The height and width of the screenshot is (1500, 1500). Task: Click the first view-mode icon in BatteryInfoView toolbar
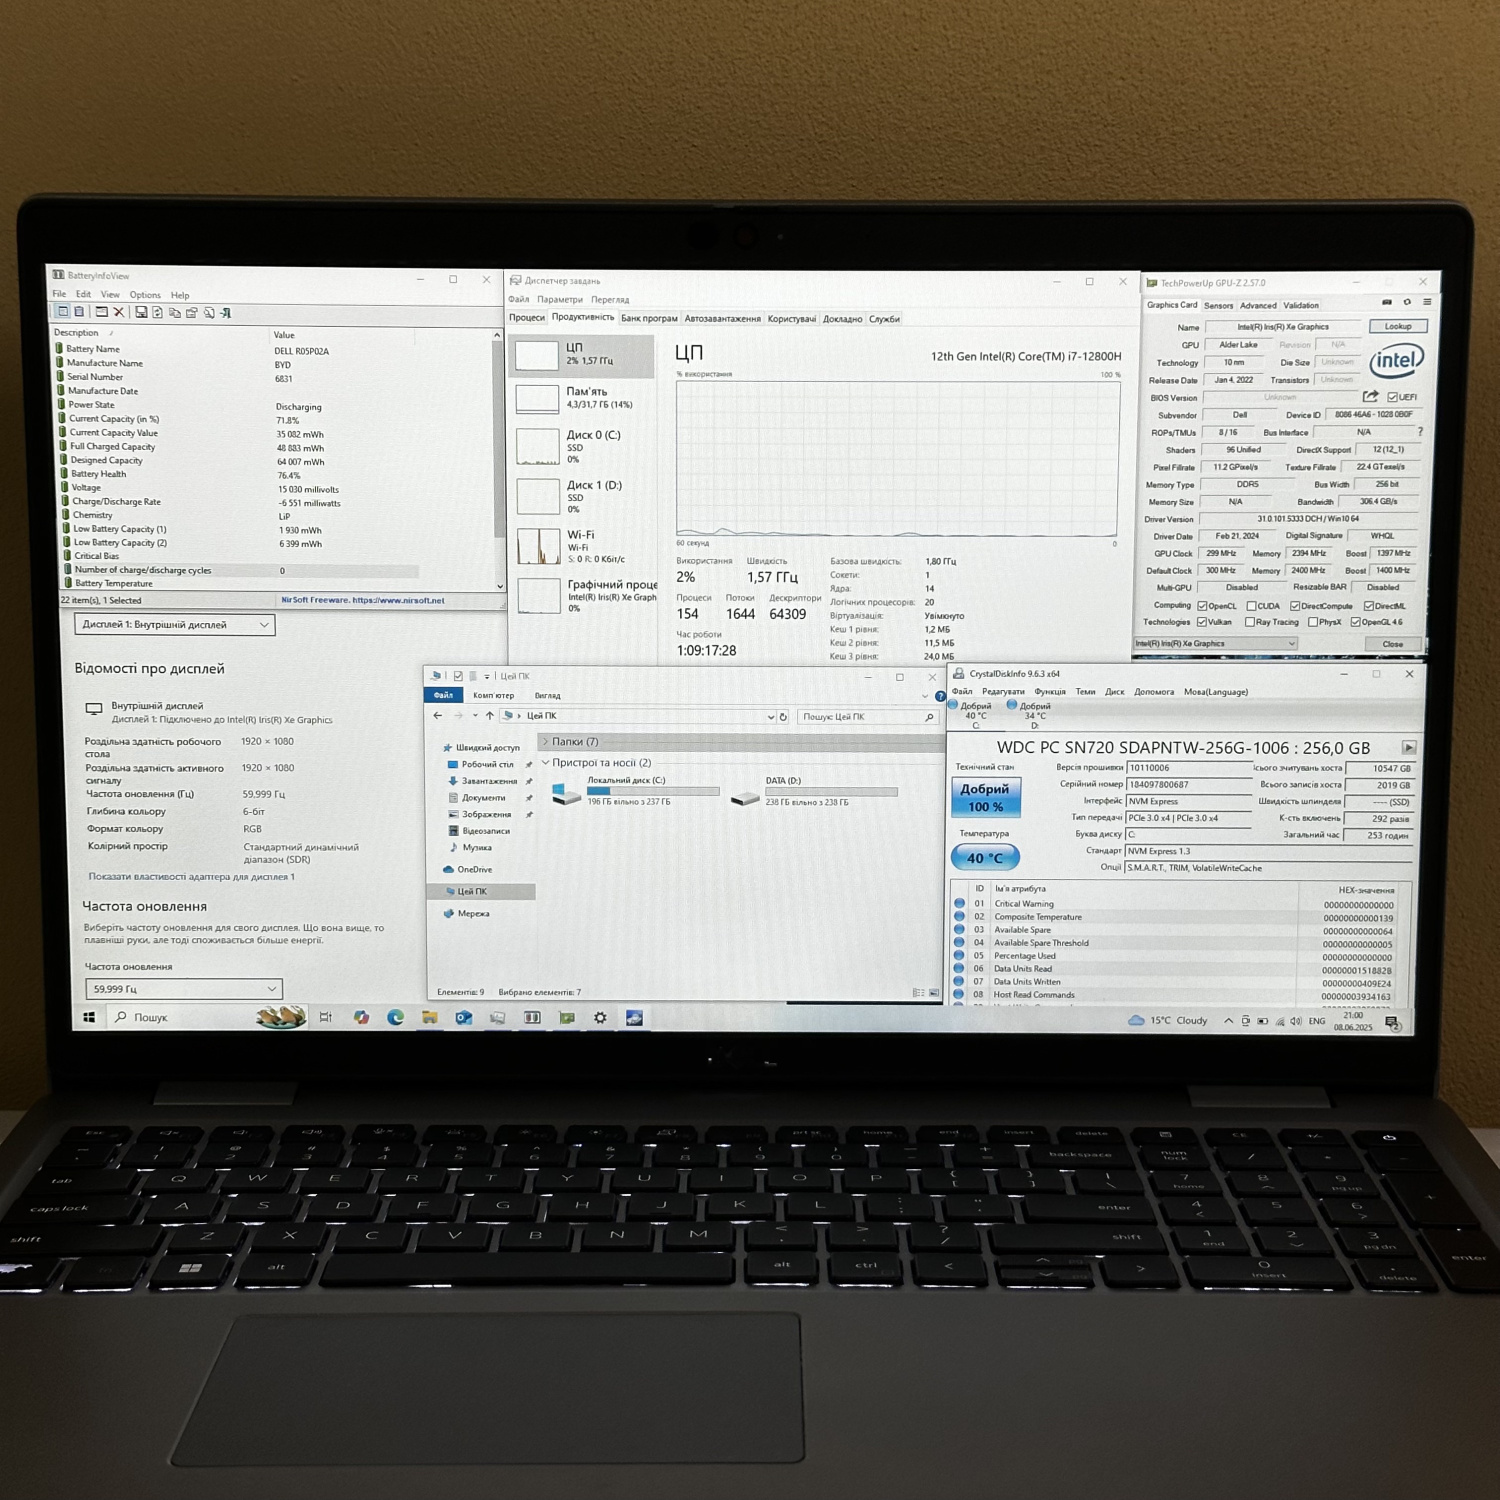click(x=63, y=312)
